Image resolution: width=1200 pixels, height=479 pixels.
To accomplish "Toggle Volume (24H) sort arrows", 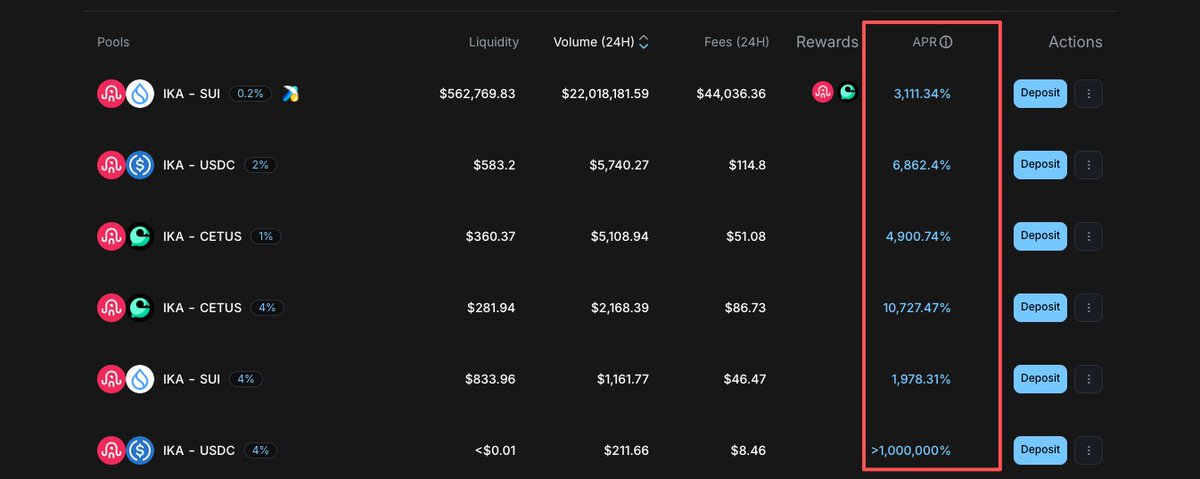I will tap(644, 42).
